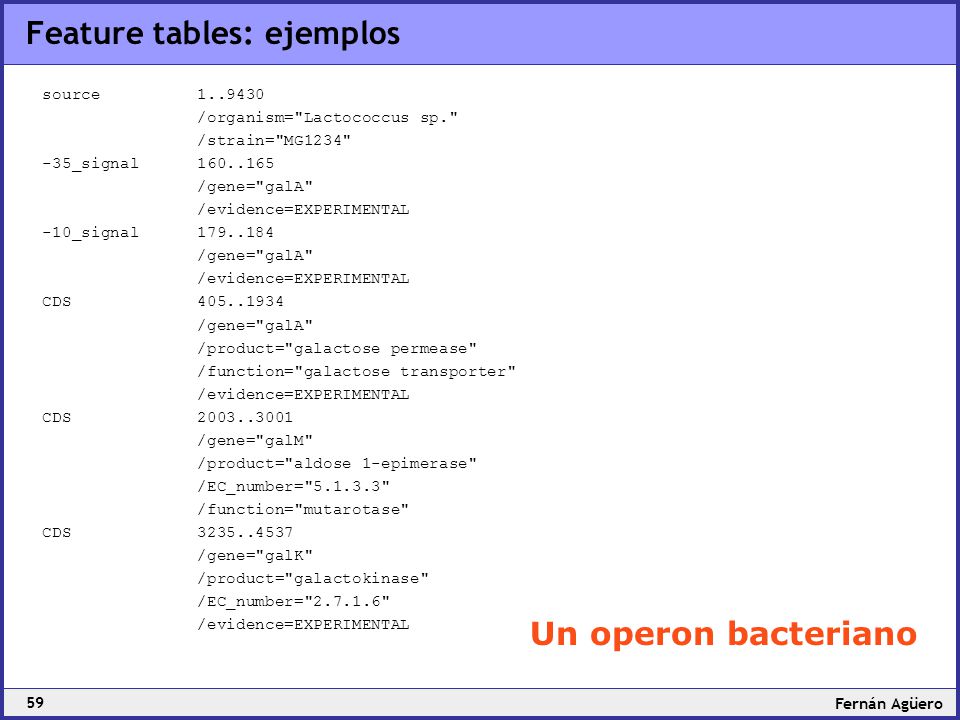Select the orange "Un operon bacteriano" text
This screenshot has height=720, width=960.
click(x=723, y=633)
